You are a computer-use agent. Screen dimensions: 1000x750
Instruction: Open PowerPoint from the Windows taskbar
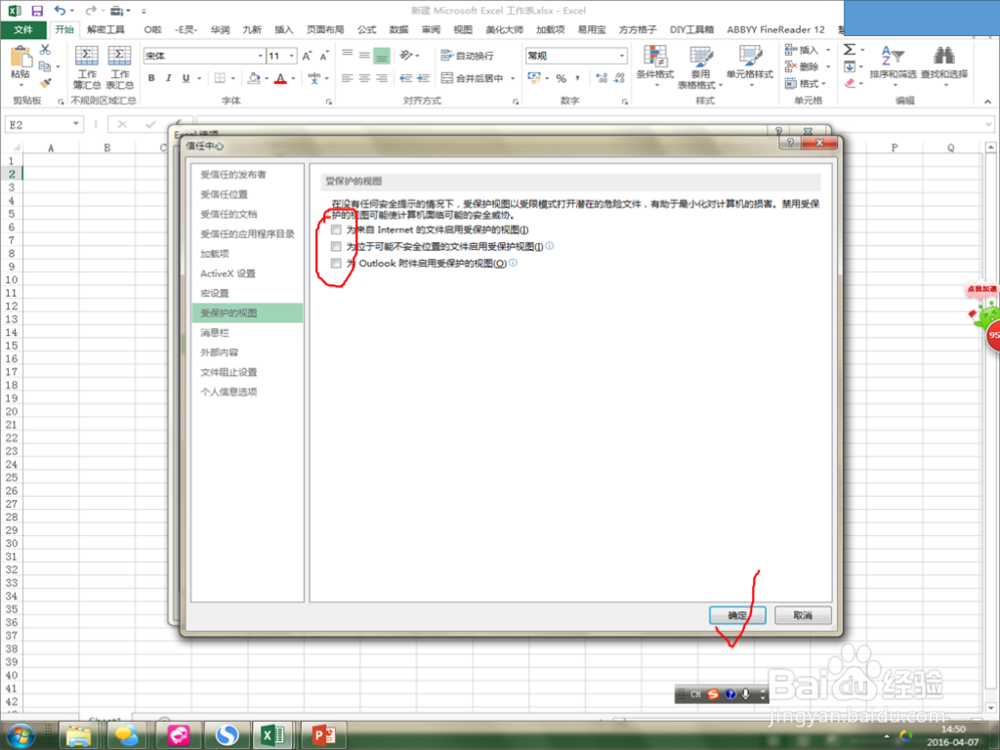point(324,735)
